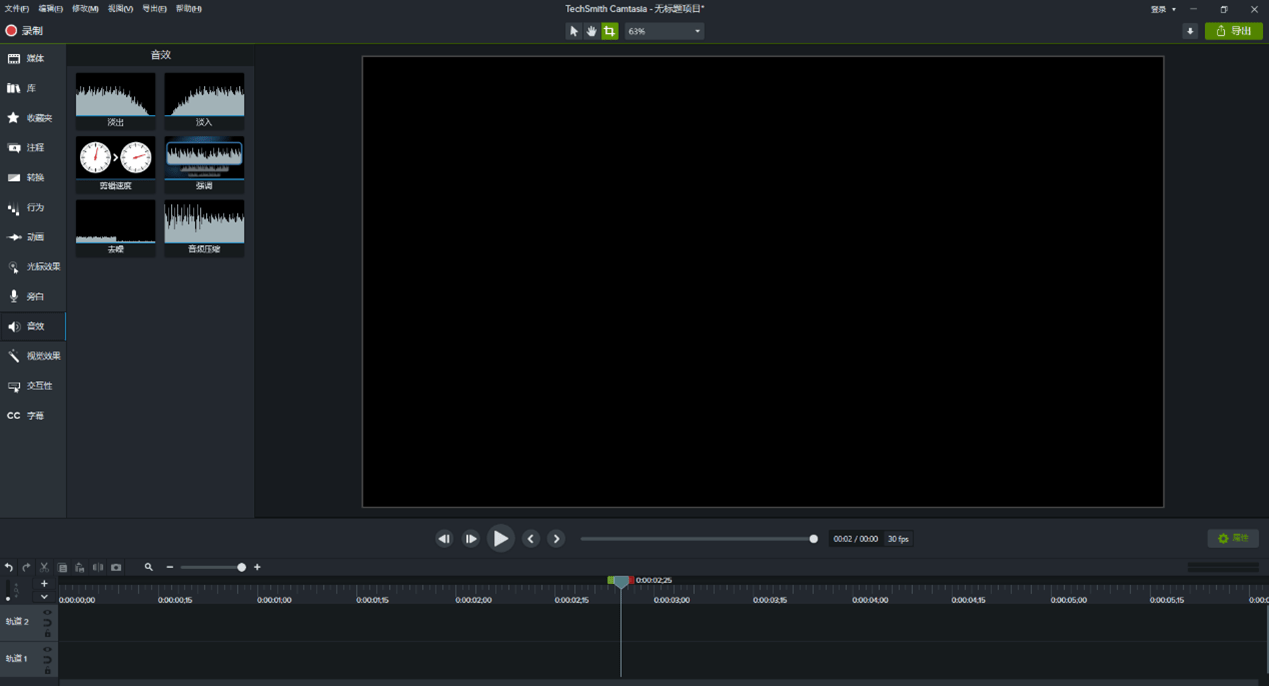Select the 去噪 noise removal effect
The image size is (1269, 686).
(116, 228)
